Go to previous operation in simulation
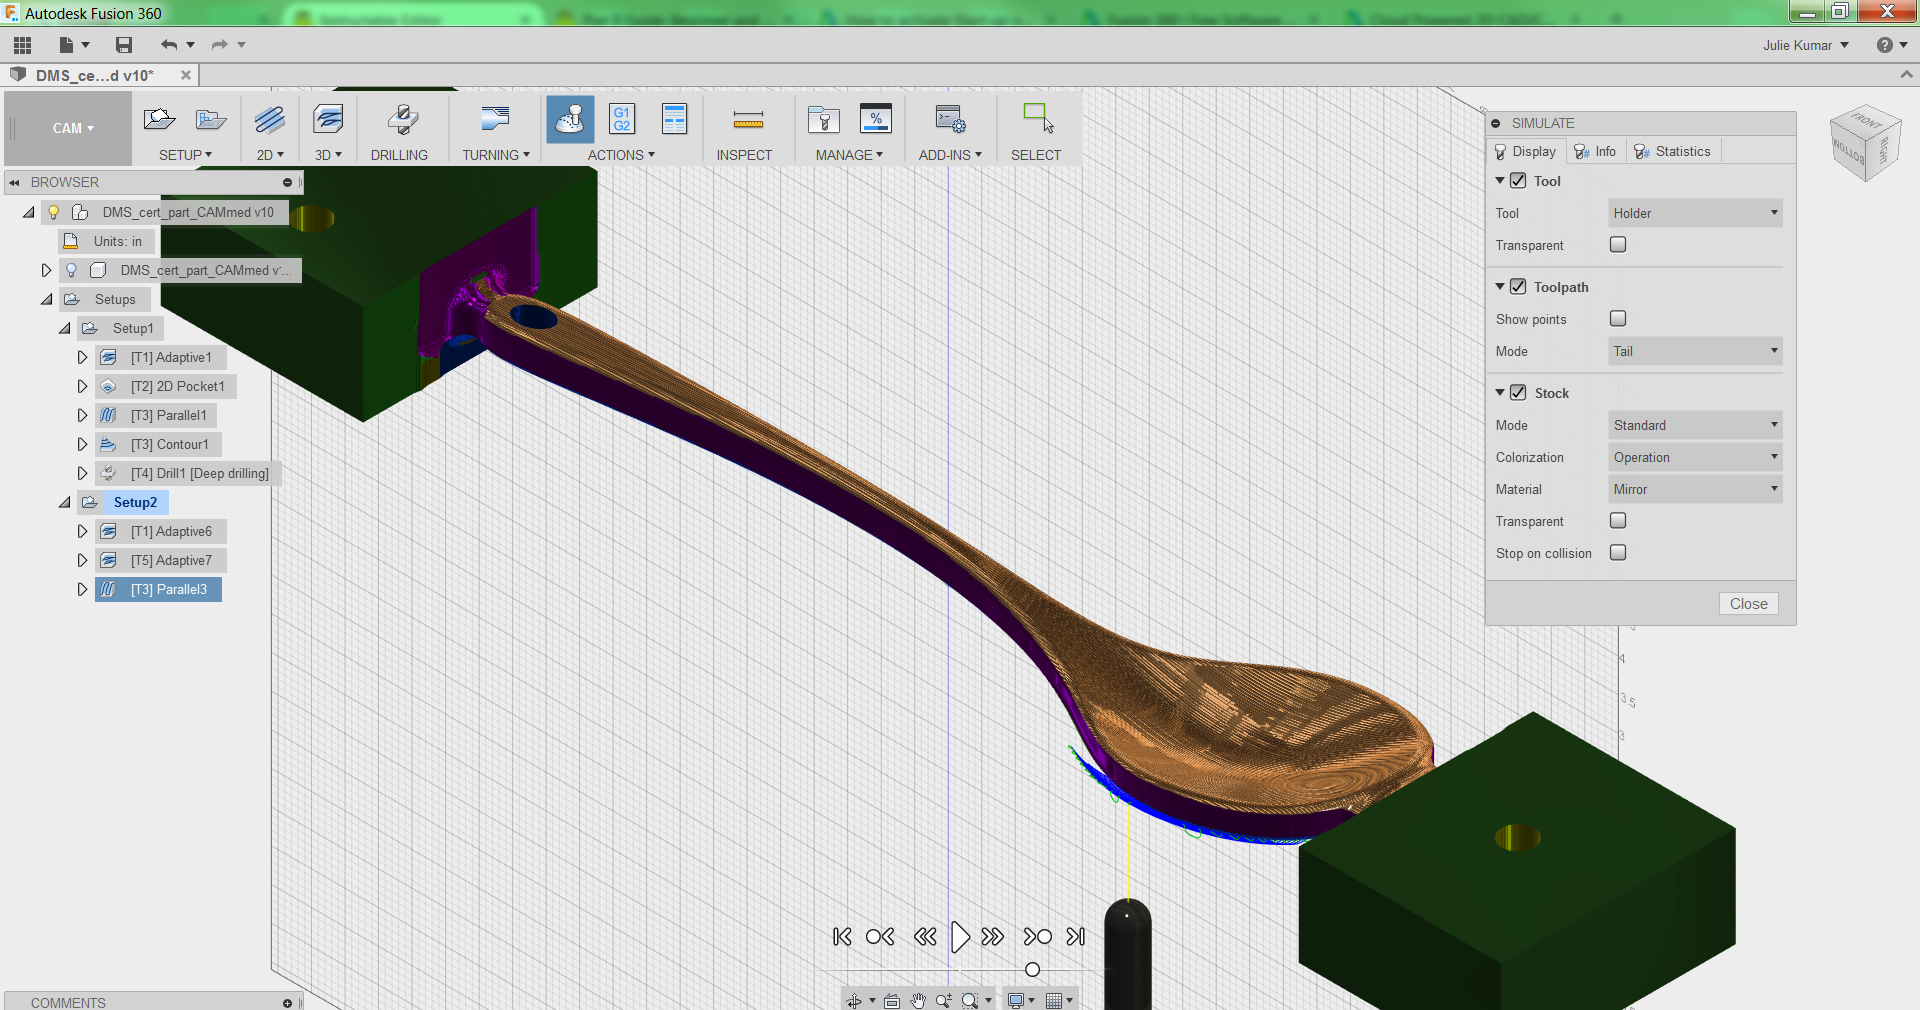The image size is (1920, 1010). point(880,937)
